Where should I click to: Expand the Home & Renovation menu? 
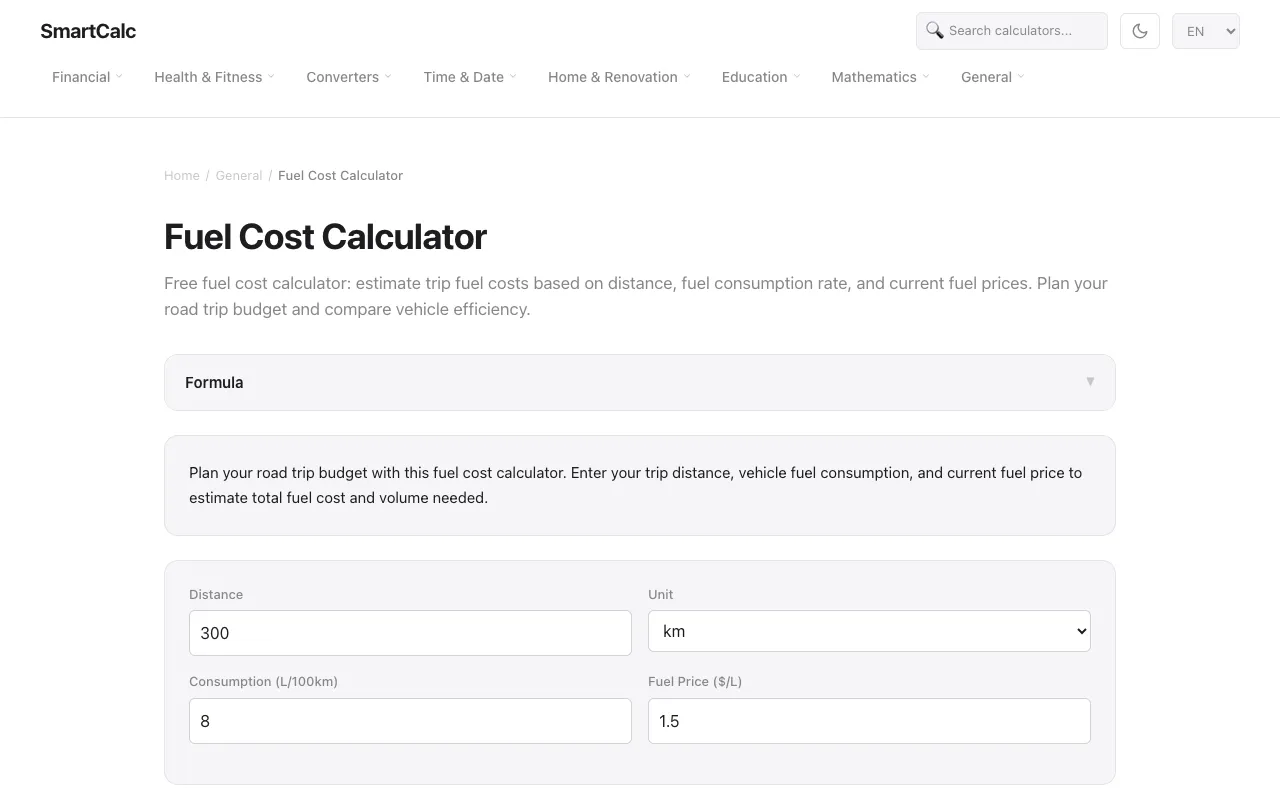[x=619, y=77]
